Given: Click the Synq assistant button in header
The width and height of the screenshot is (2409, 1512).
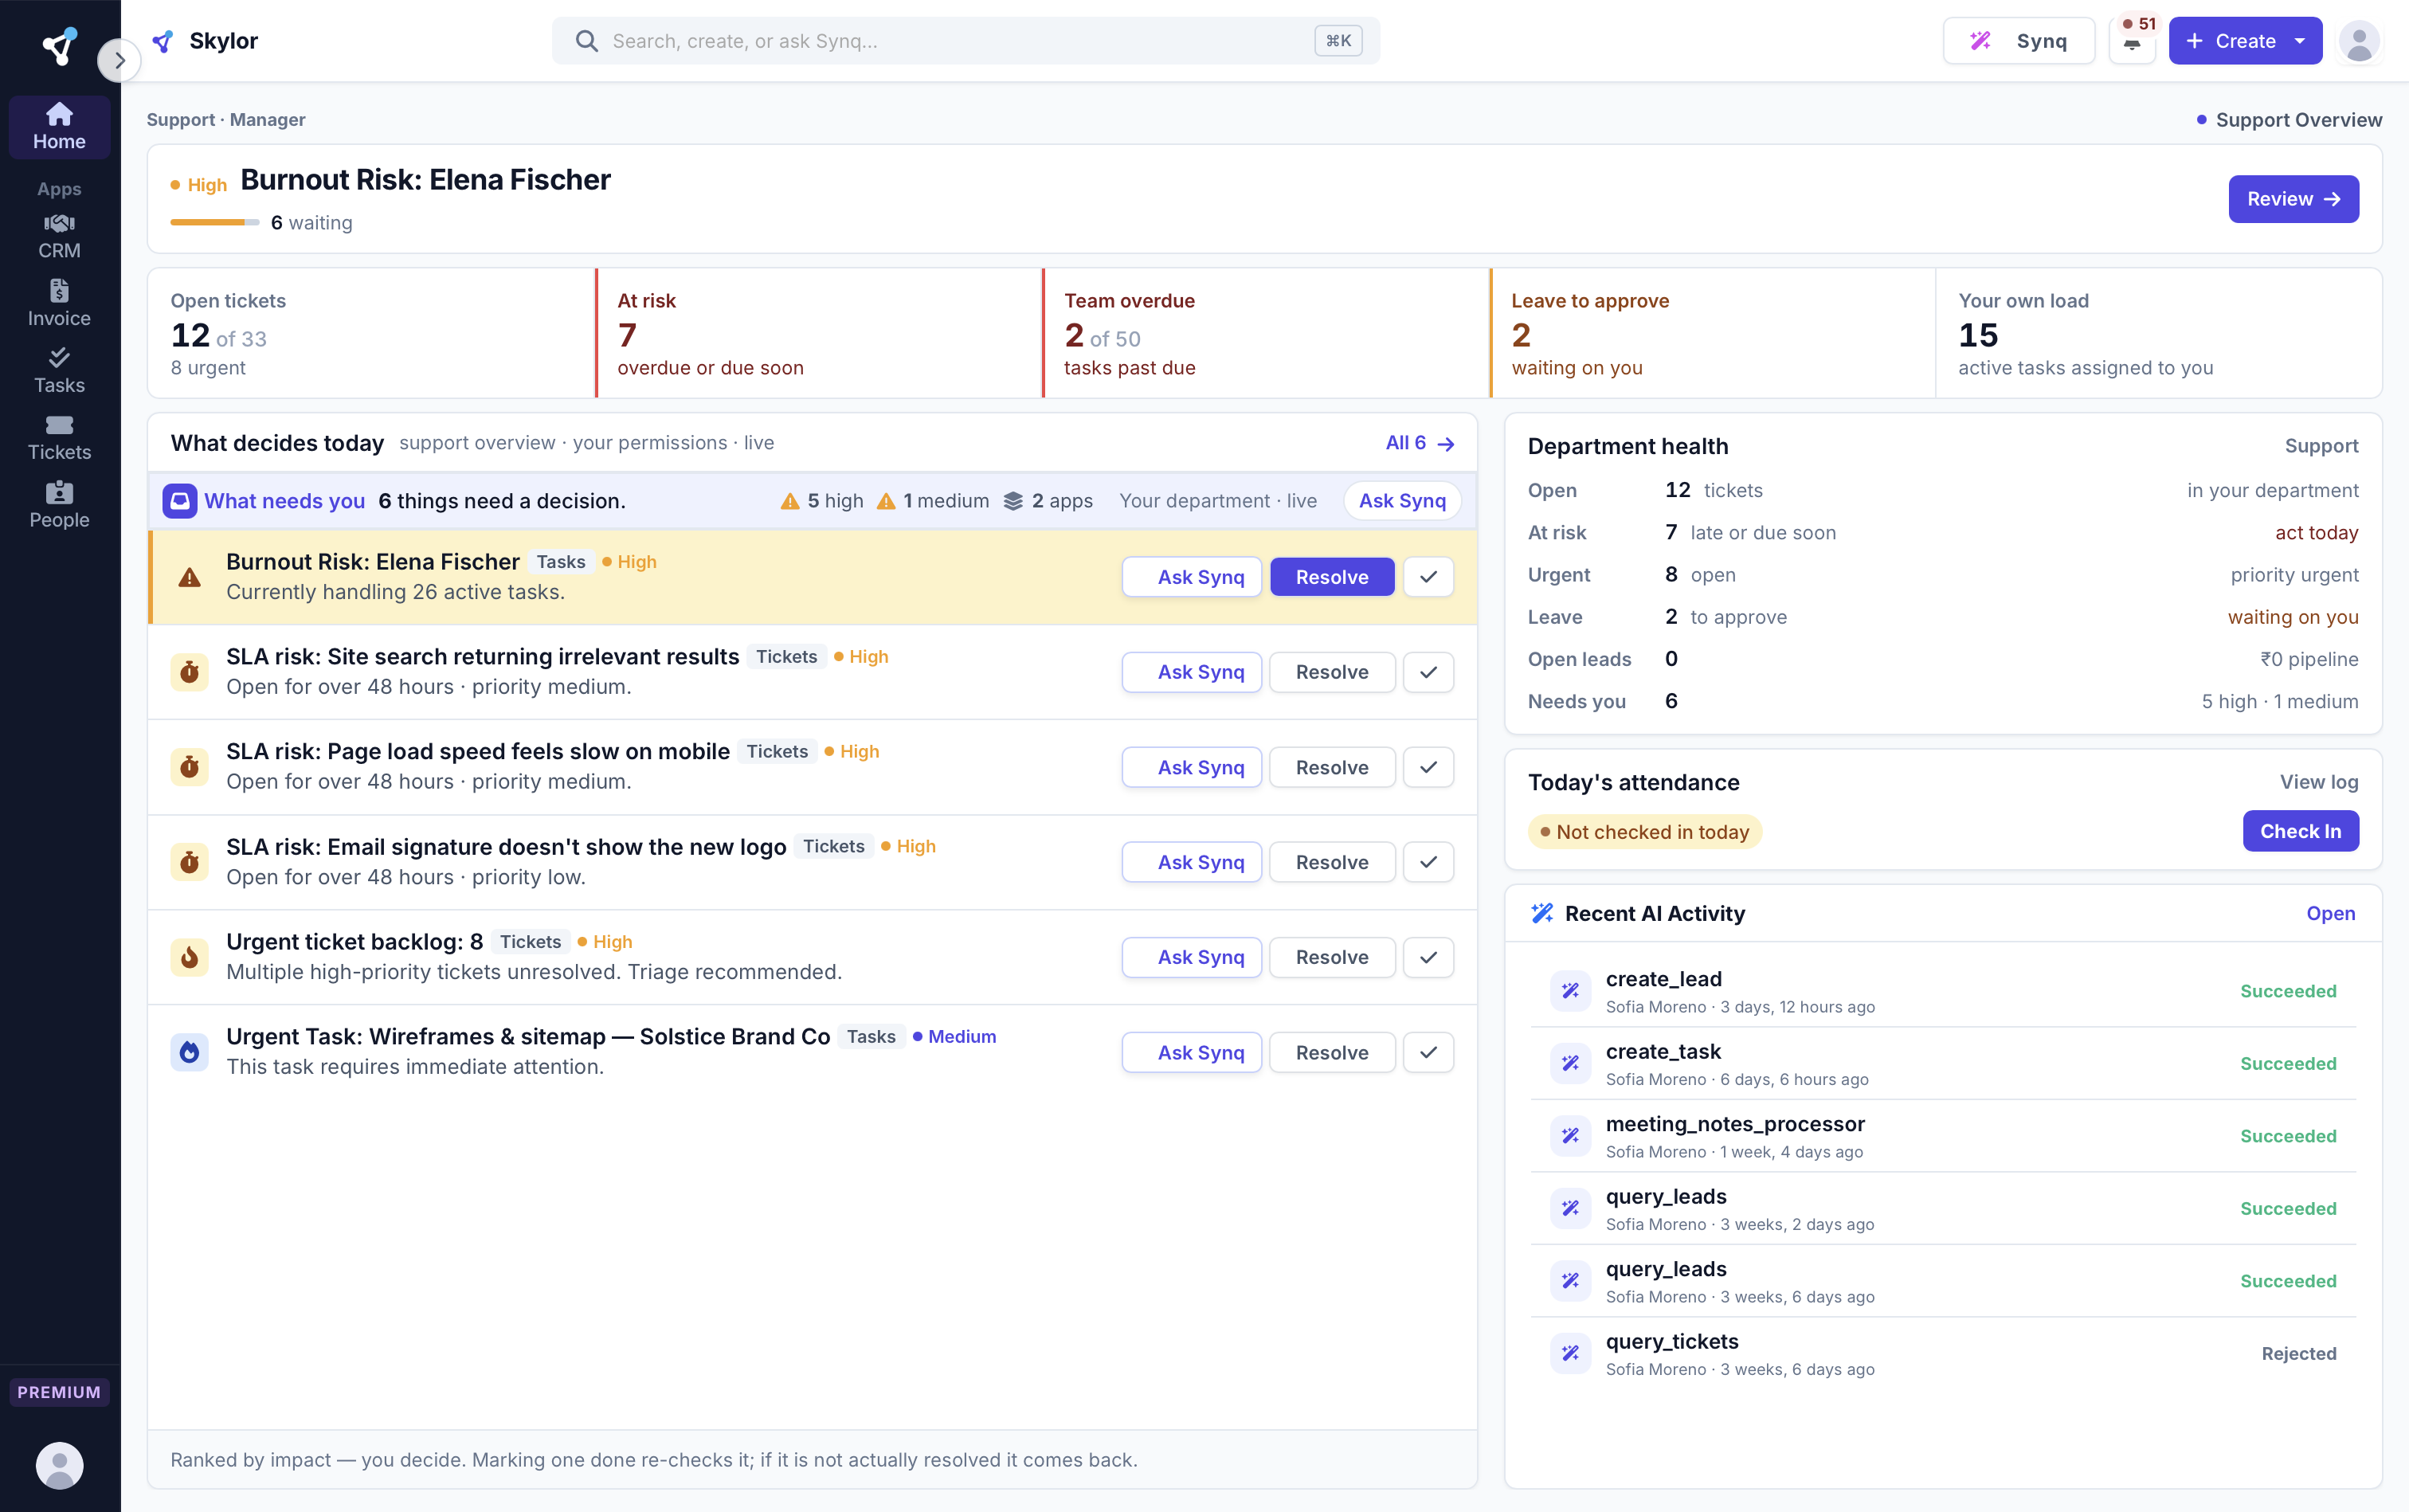Looking at the screenshot, I should click(2018, 41).
